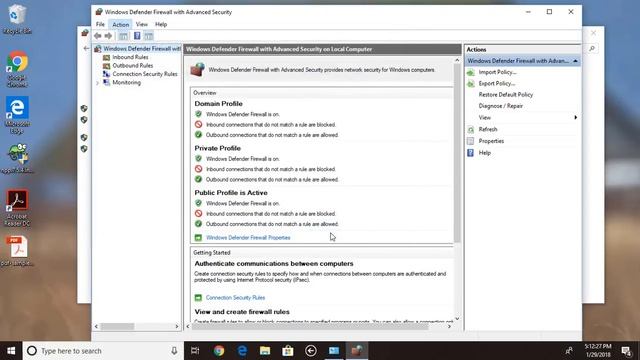Expand the View submenu arrow in Actions
The height and width of the screenshot is (360, 640).
click(576, 118)
